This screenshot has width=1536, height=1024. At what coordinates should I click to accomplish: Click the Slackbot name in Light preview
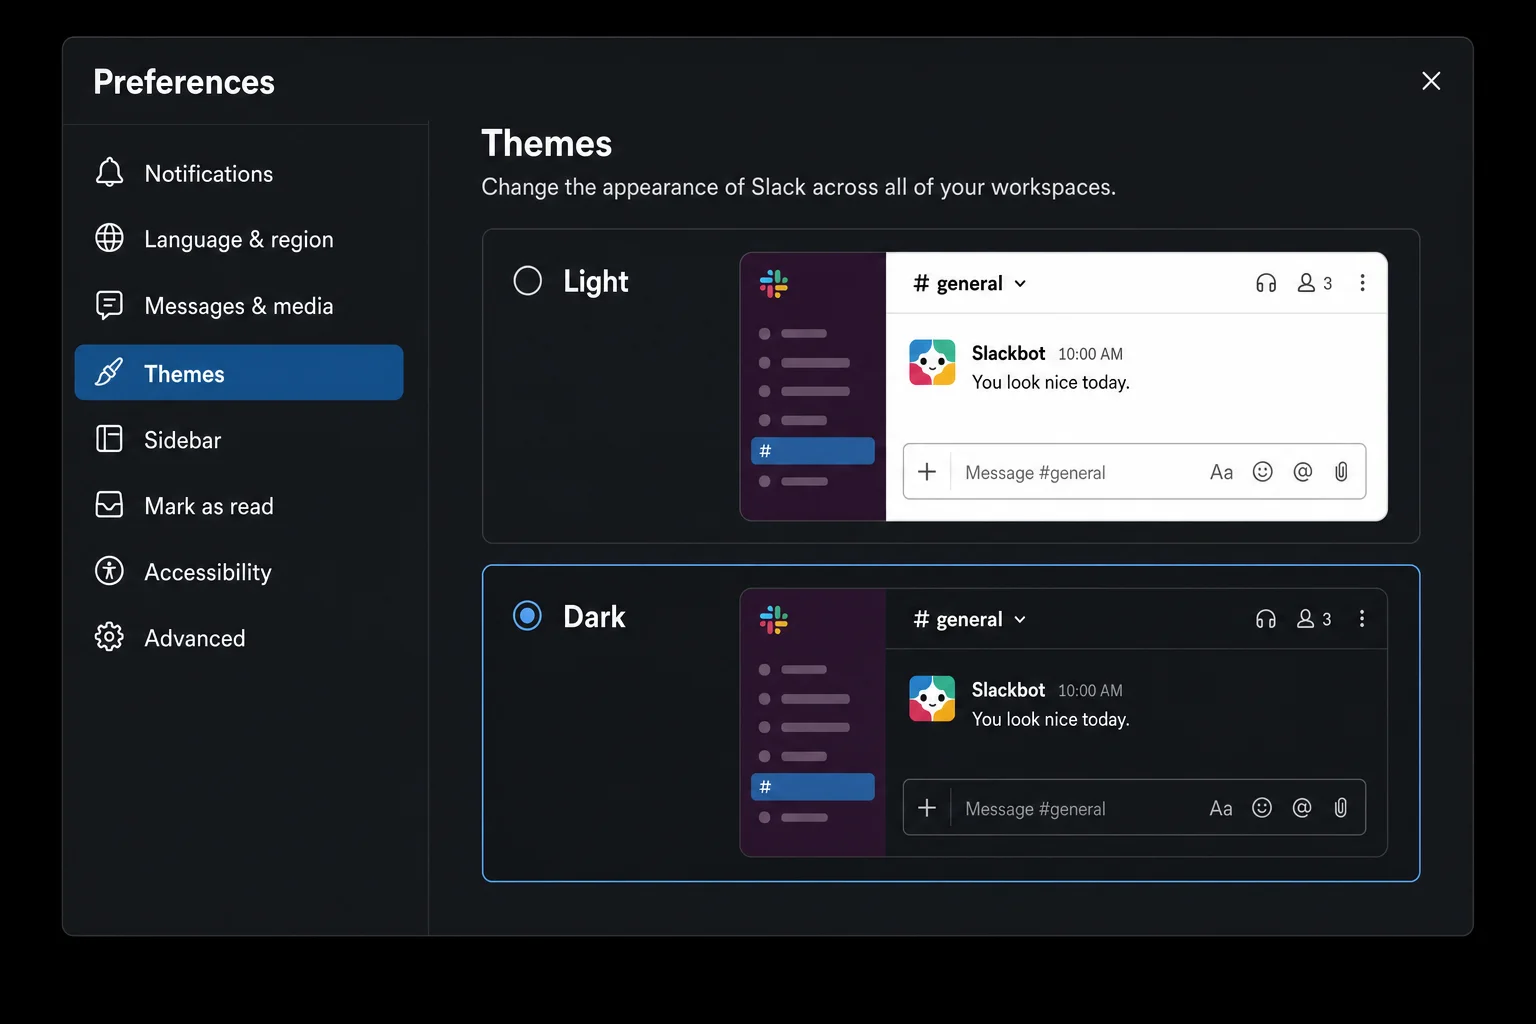click(1008, 353)
